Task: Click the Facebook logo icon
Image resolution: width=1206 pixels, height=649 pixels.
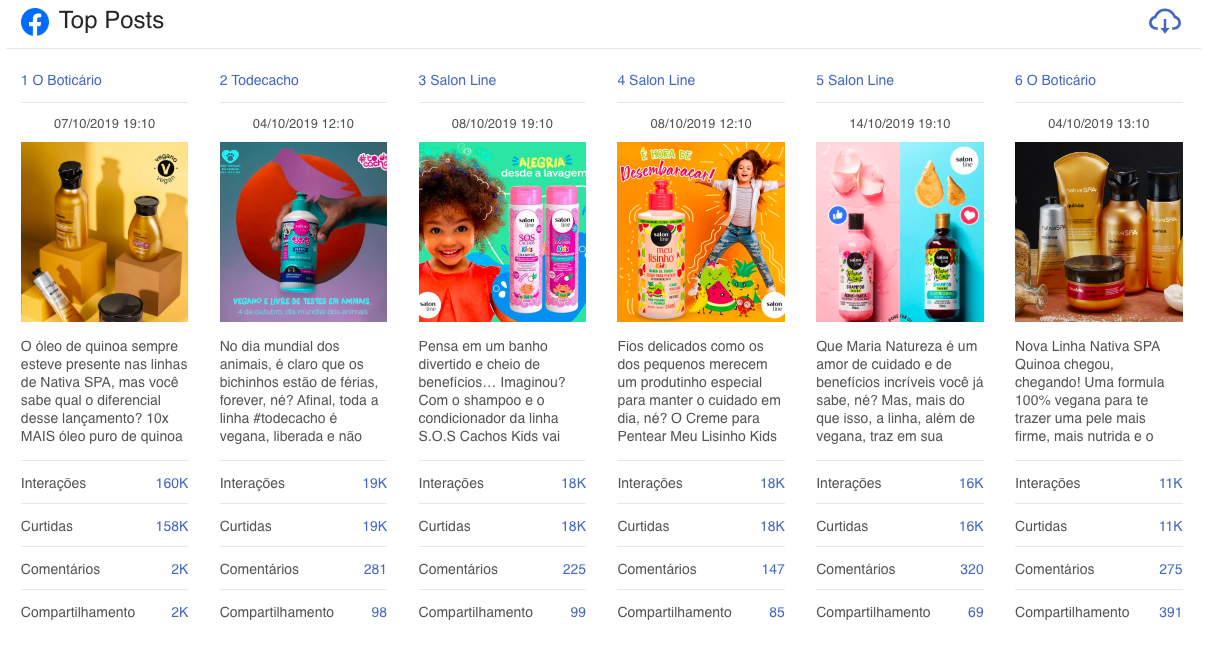Action: tap(35, 21)
